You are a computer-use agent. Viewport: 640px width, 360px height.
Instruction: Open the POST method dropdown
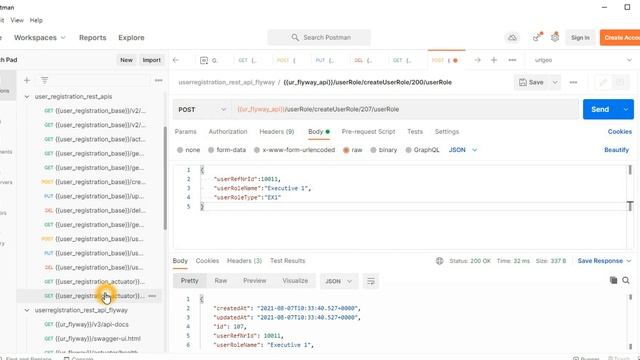point(202,109)
